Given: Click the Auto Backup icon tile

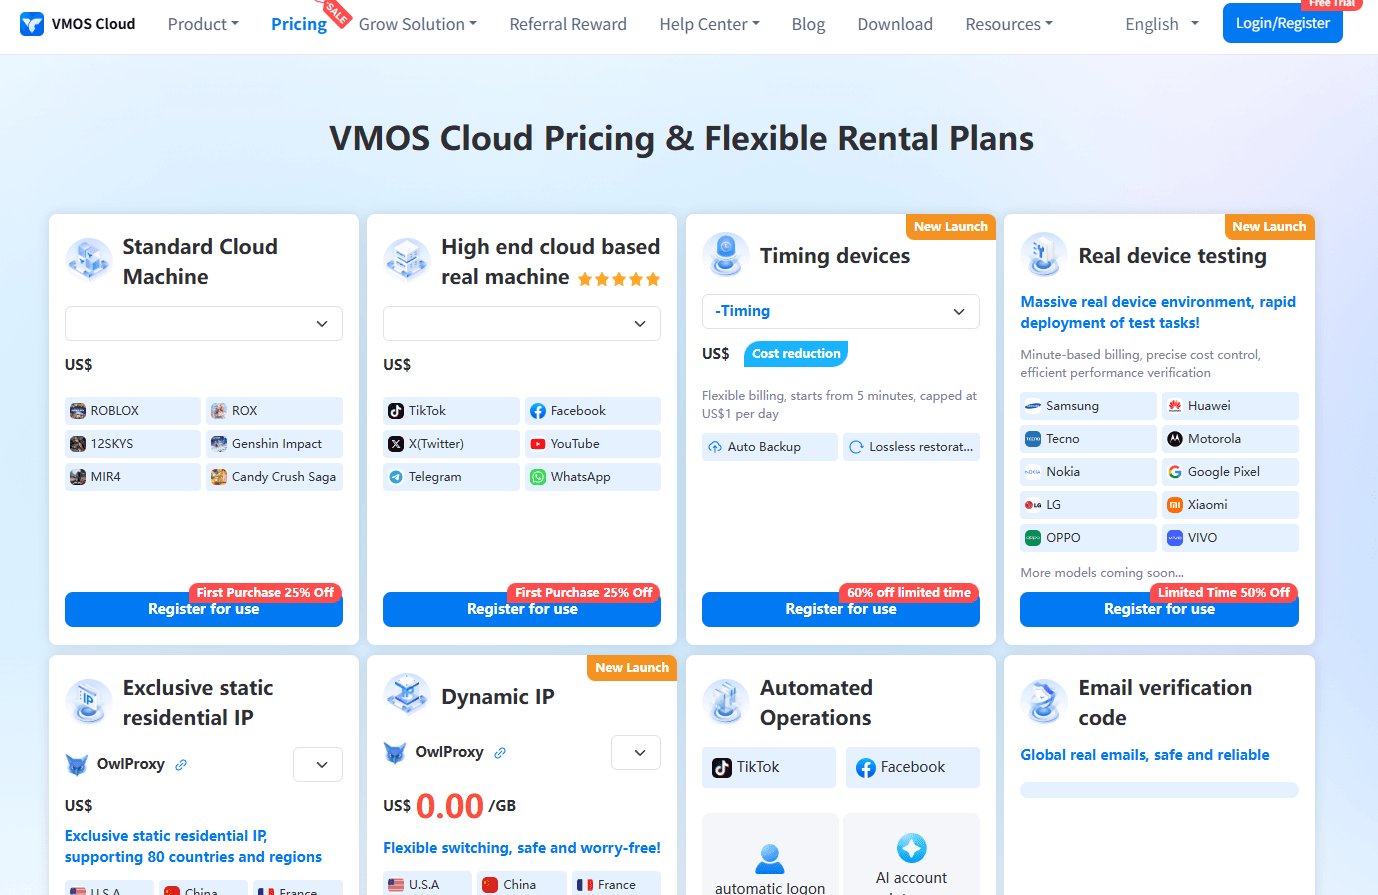Looking at the screenshot, I should click(715, 447).
